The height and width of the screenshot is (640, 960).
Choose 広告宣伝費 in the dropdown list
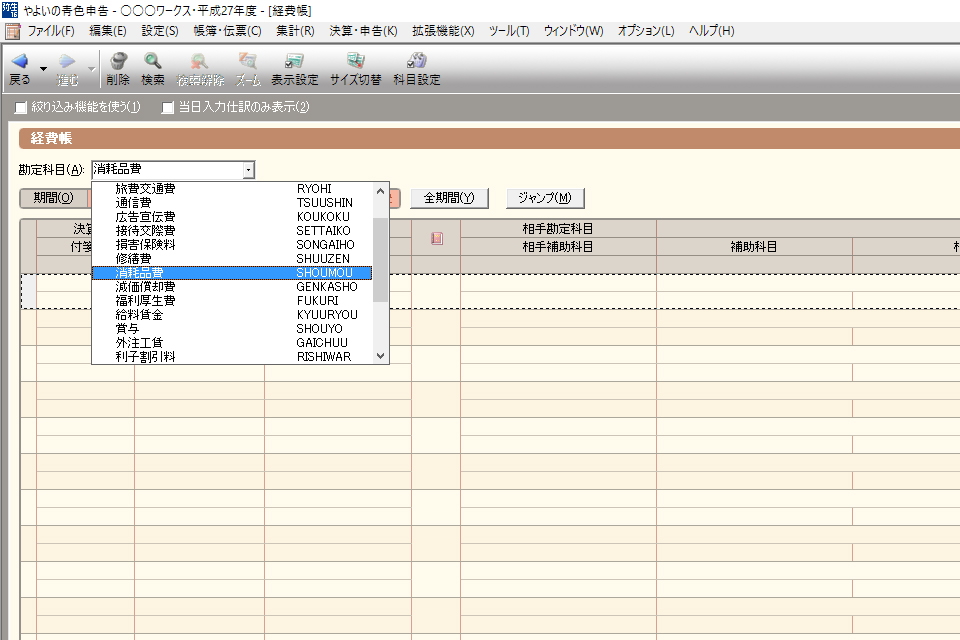click(x=232, y=217)
